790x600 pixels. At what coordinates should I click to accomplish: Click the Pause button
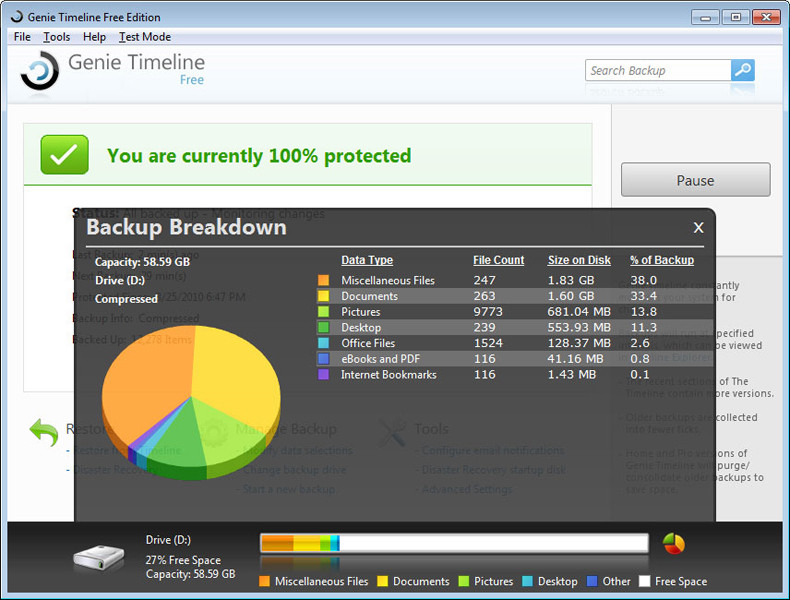point(695,180)
